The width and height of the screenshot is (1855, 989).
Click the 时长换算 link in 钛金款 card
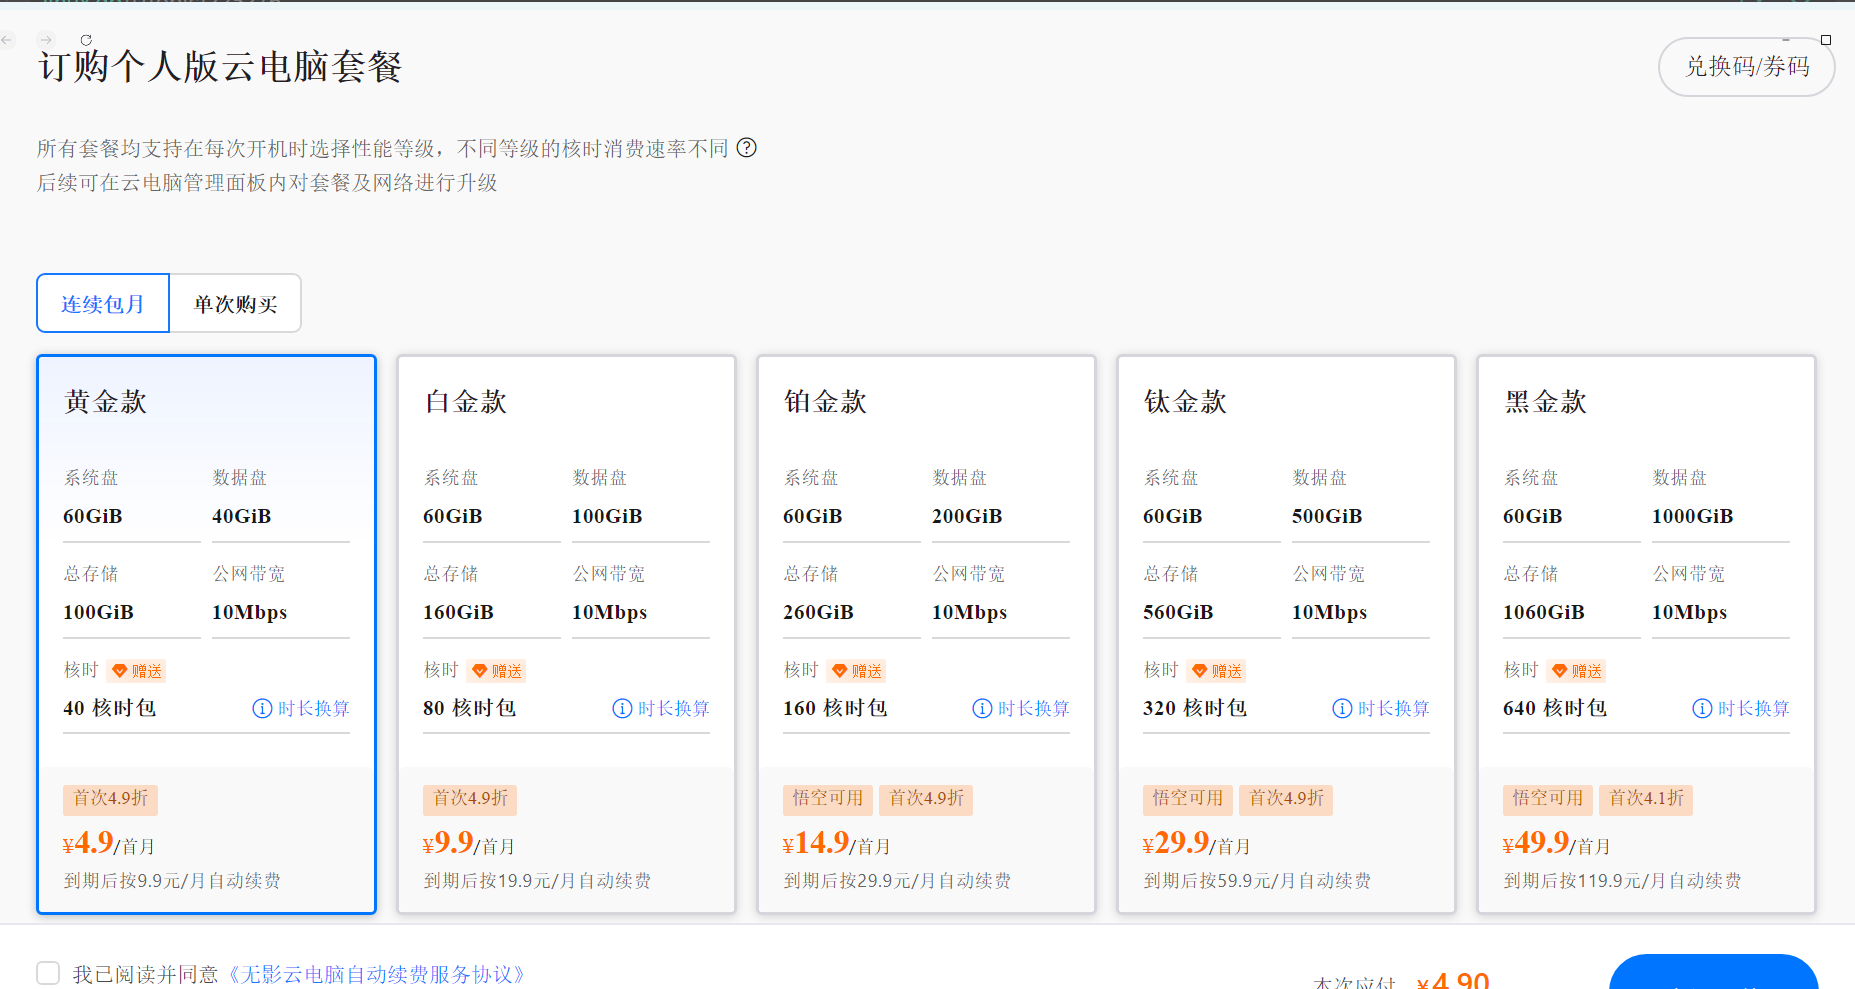pyautogui.click(x=1394, y=708)
